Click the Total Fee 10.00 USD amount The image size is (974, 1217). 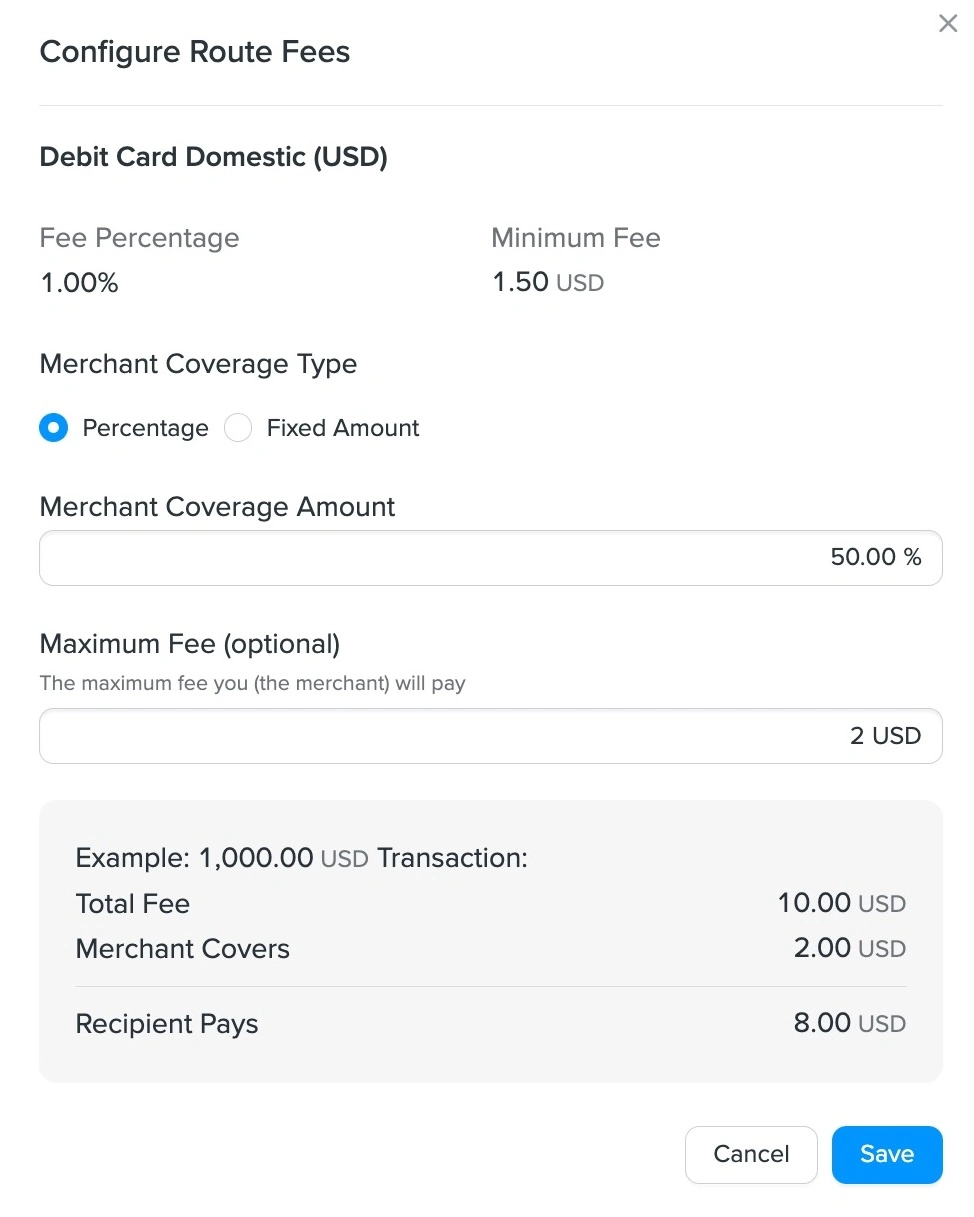click(842, 904)
